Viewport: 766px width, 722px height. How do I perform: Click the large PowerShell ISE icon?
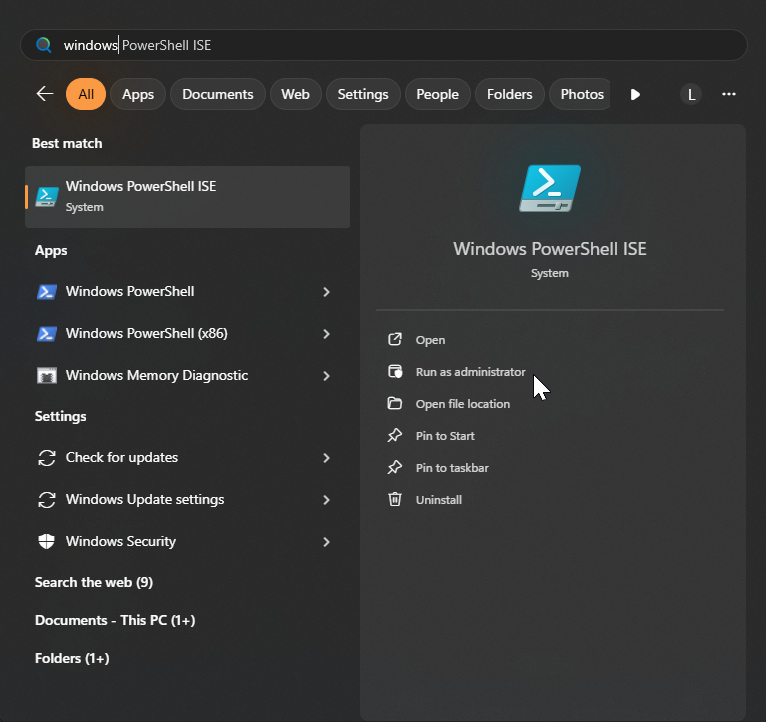tap(550, 188)
